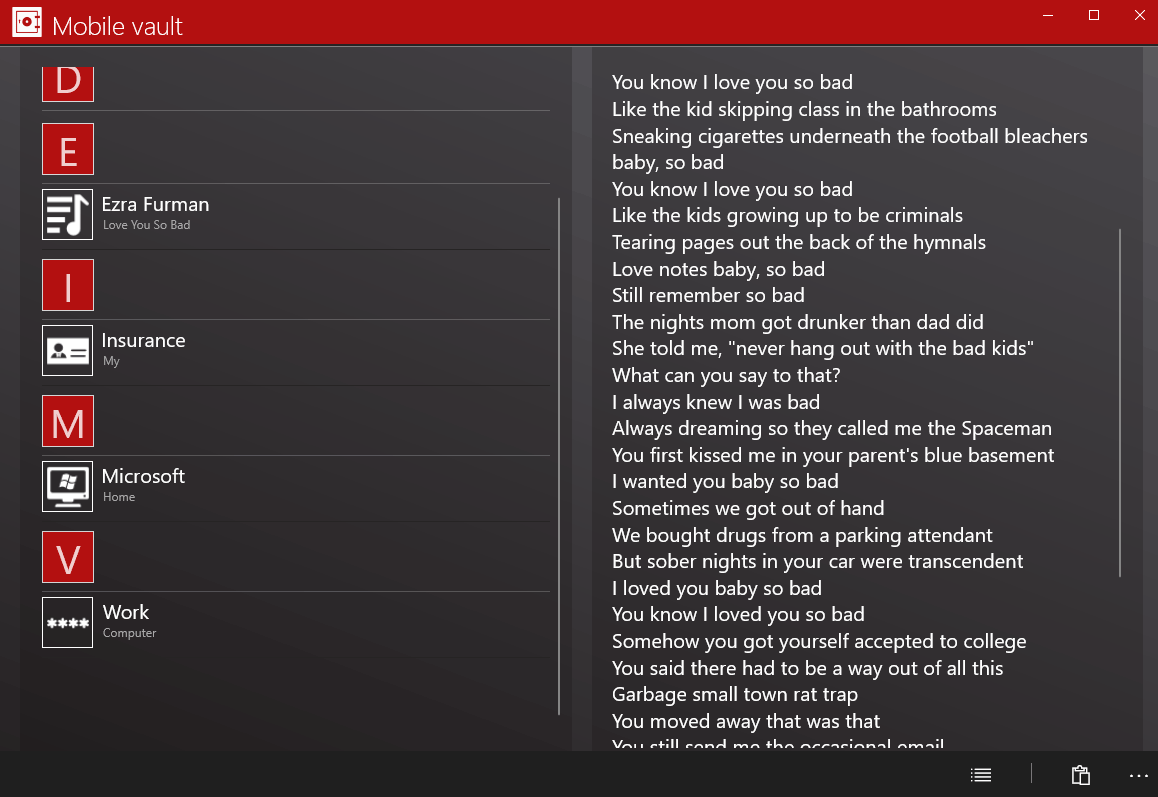Open the more options ellipsis menu
The width and height of the screenshot is (1158, 797).
1139,775
